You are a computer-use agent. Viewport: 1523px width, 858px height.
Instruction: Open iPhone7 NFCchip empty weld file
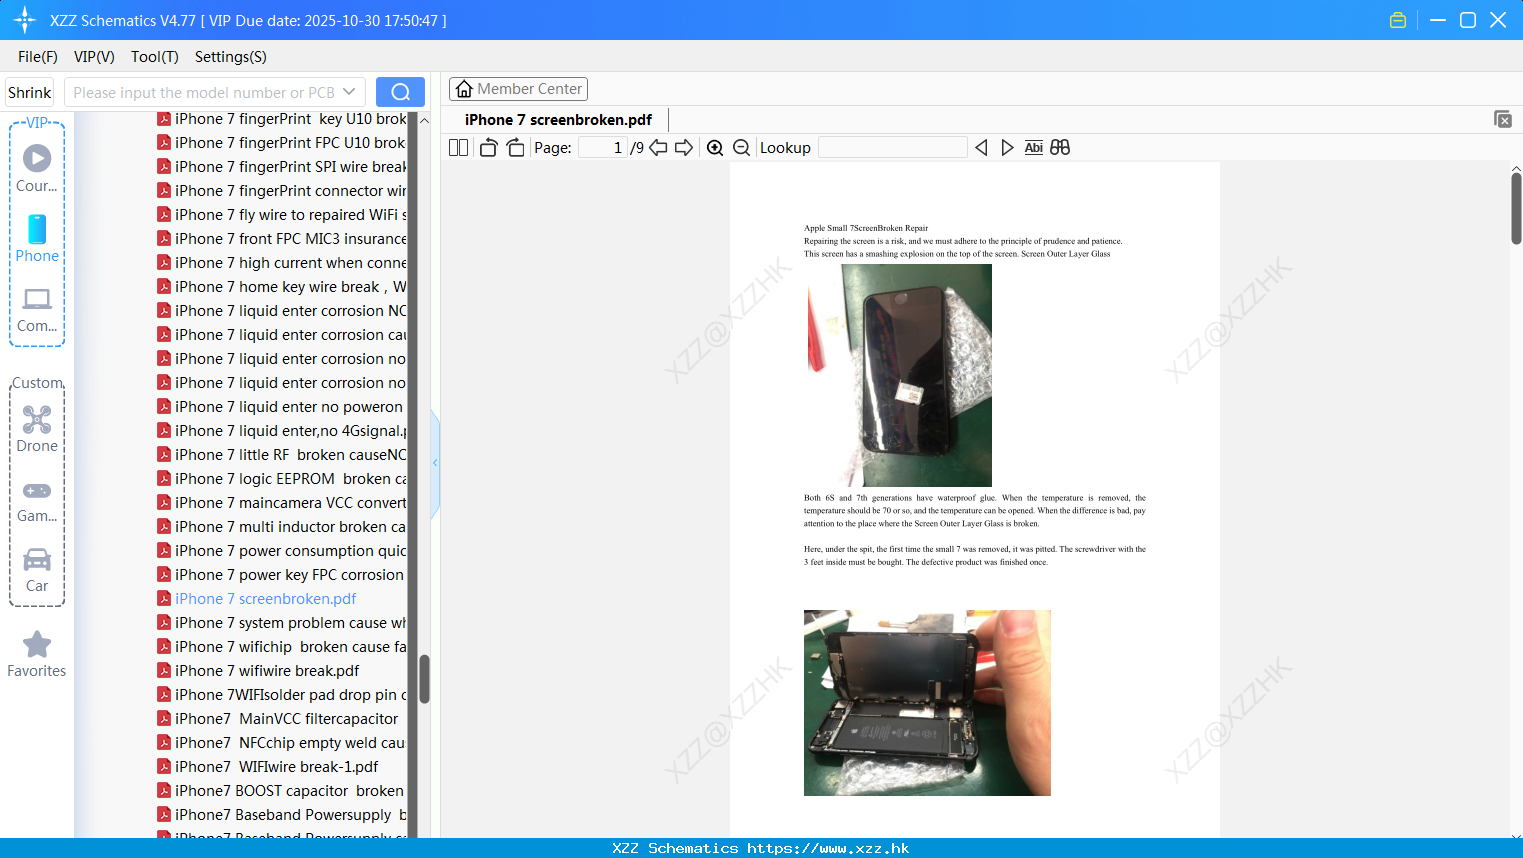pyautogui.click(x=282, y=743)
